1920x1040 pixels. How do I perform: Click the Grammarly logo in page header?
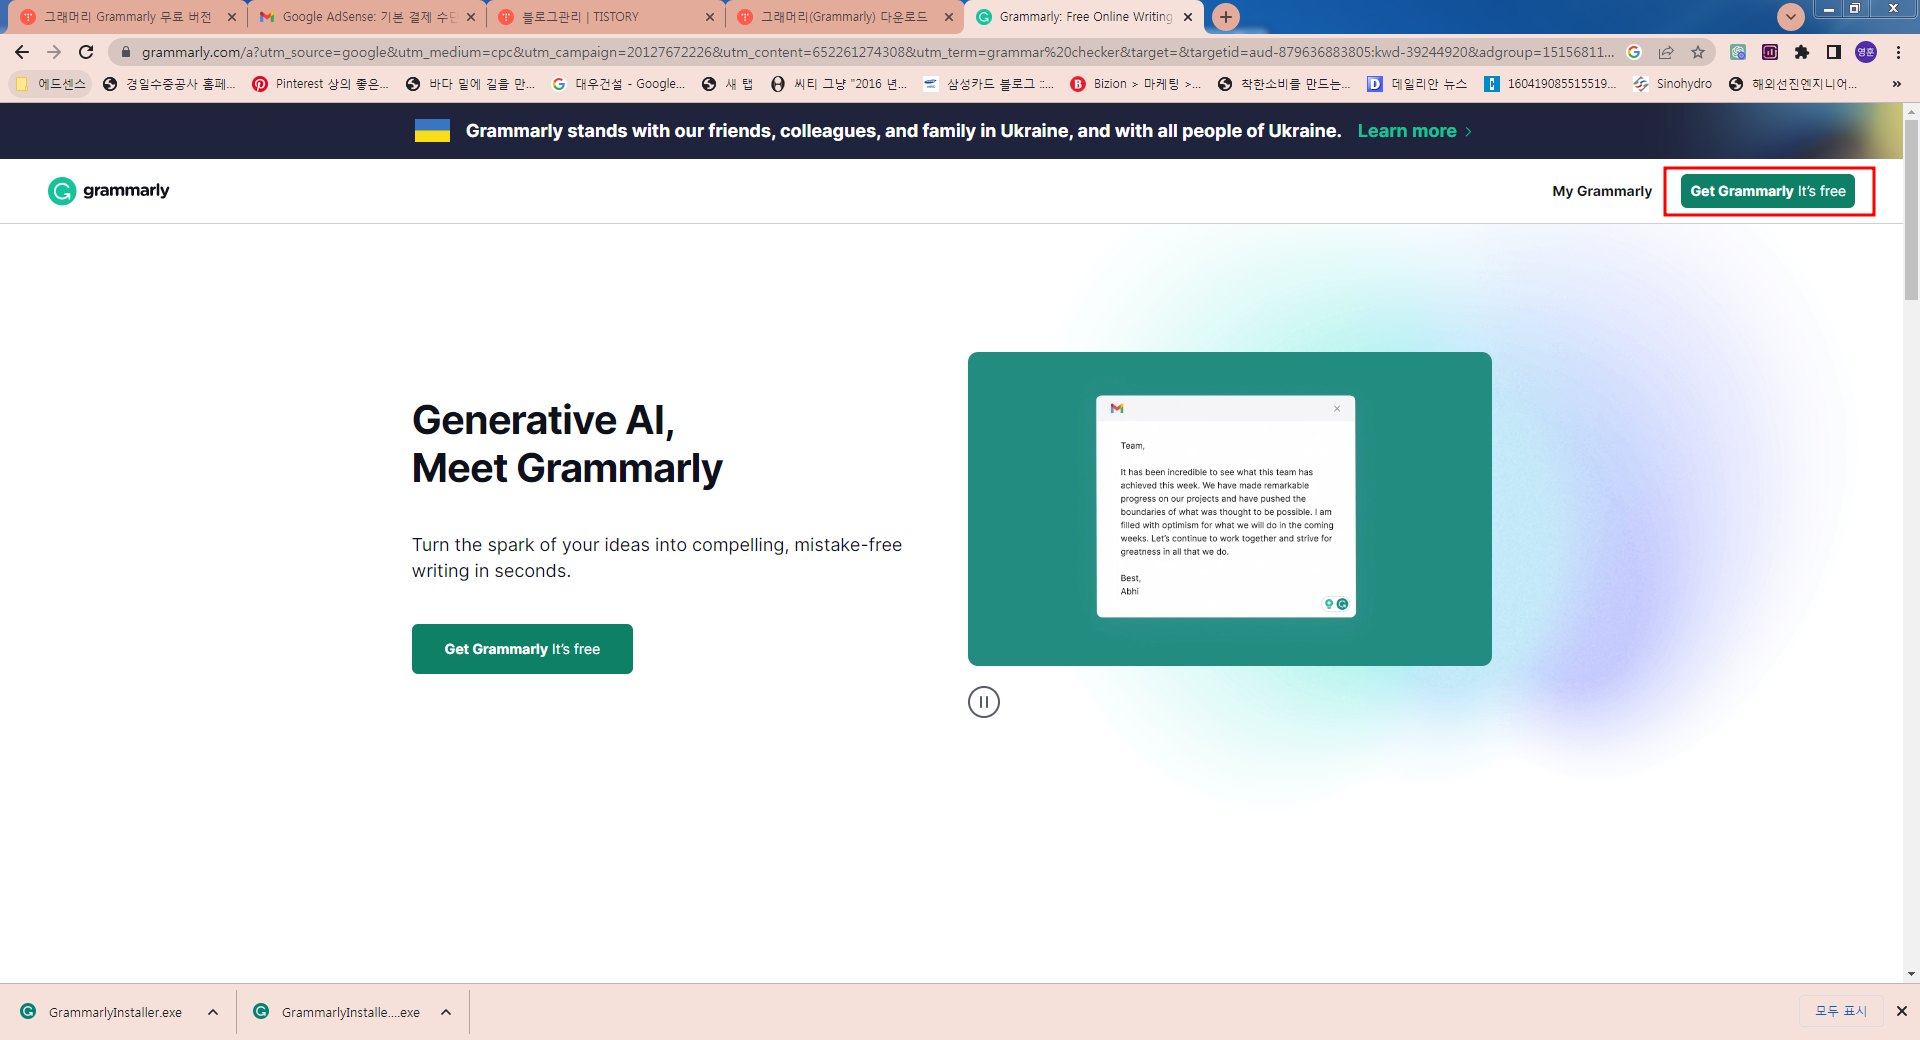click(108, 191)
